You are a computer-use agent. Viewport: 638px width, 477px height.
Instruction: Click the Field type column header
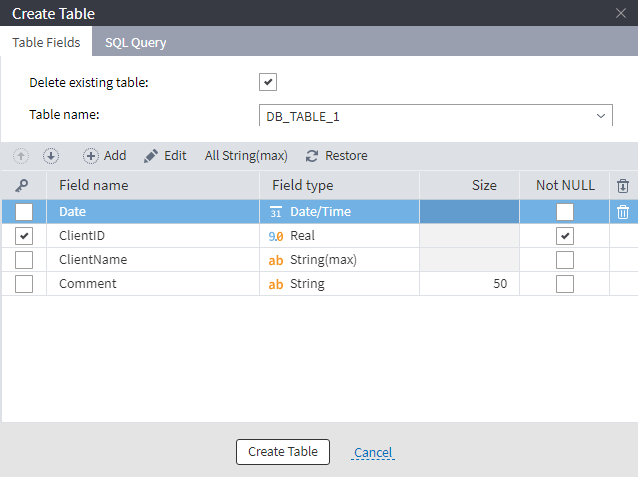(x=339, y=186)
